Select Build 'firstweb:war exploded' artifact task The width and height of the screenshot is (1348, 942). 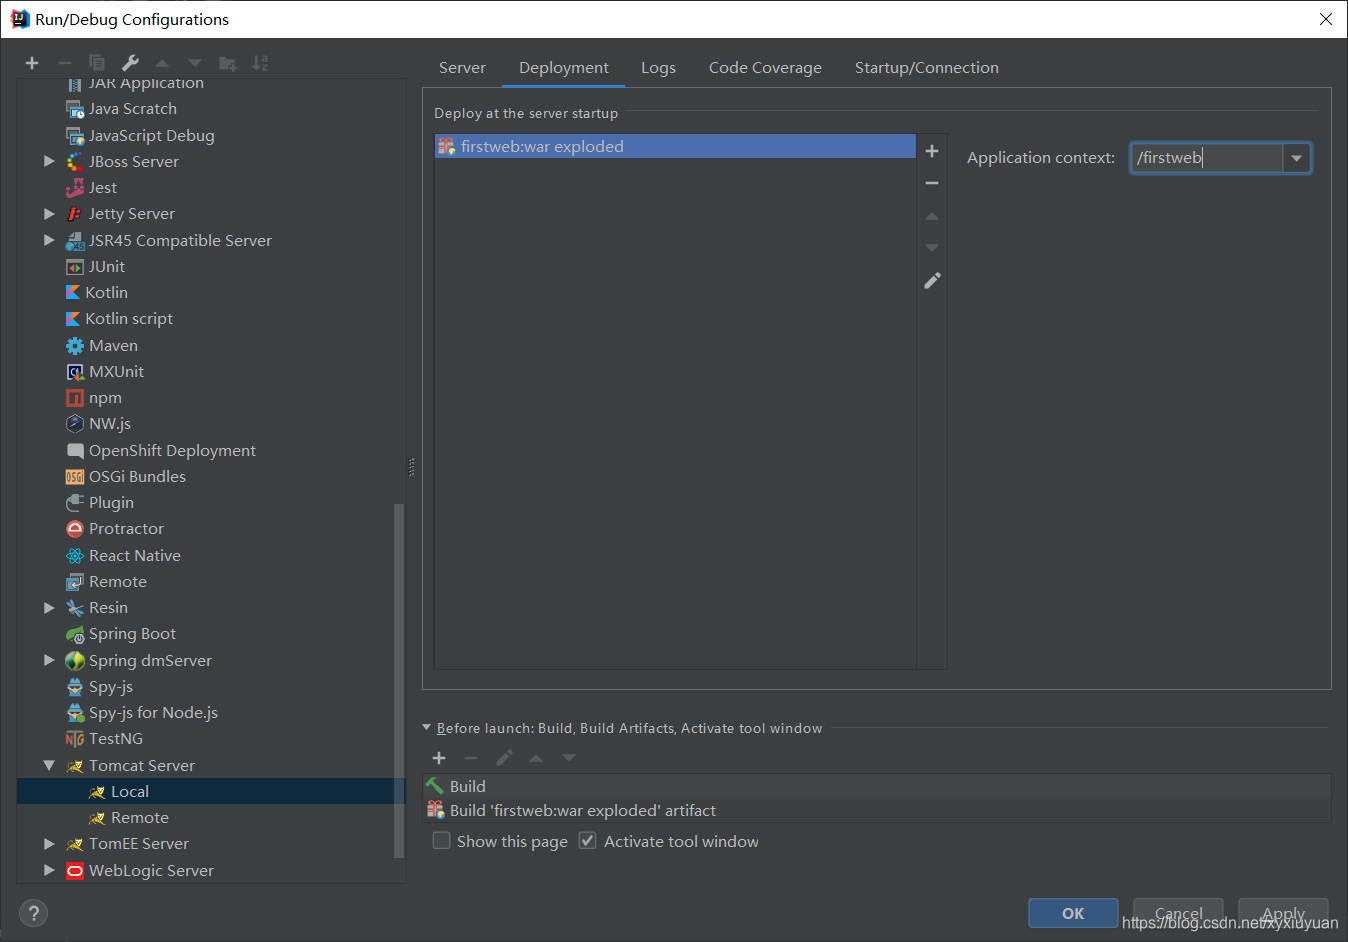click(x=877, y=810)
